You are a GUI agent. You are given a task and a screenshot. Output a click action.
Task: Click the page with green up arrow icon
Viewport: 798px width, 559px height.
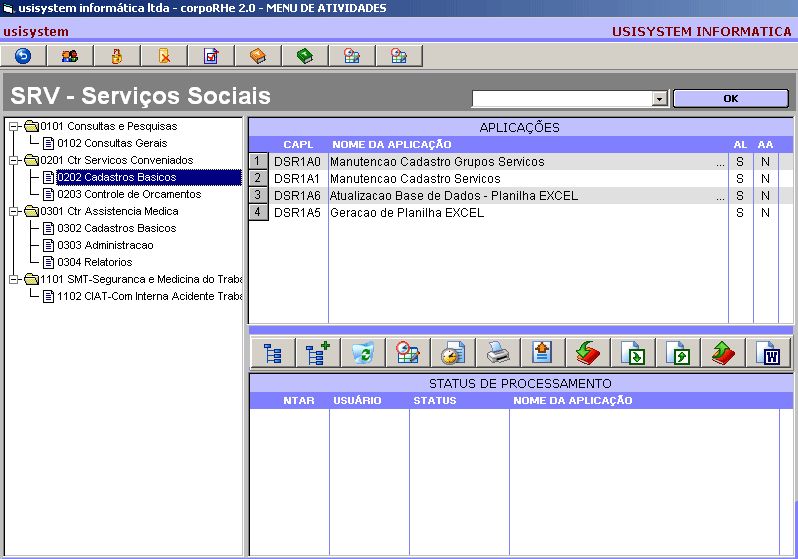coord(678,352)
